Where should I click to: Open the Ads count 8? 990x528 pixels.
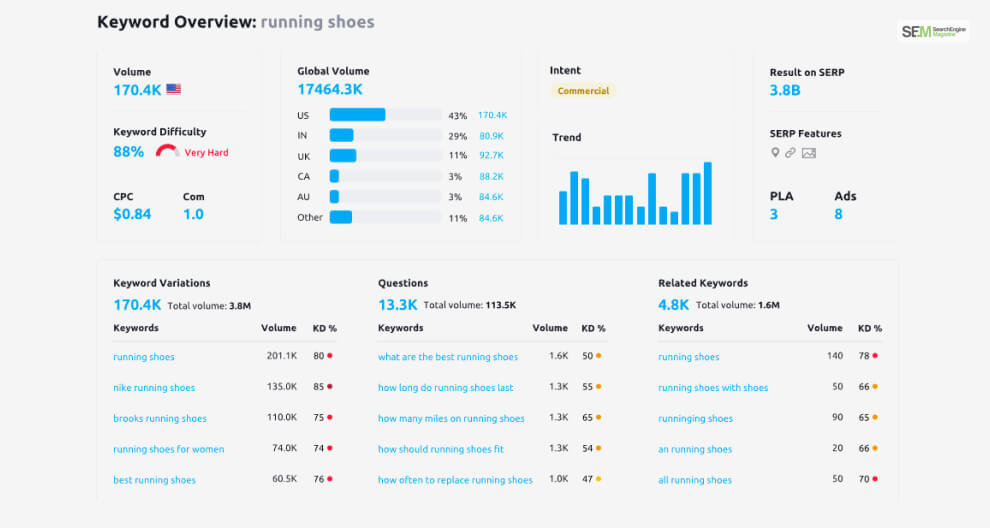(x=838, y=214)
